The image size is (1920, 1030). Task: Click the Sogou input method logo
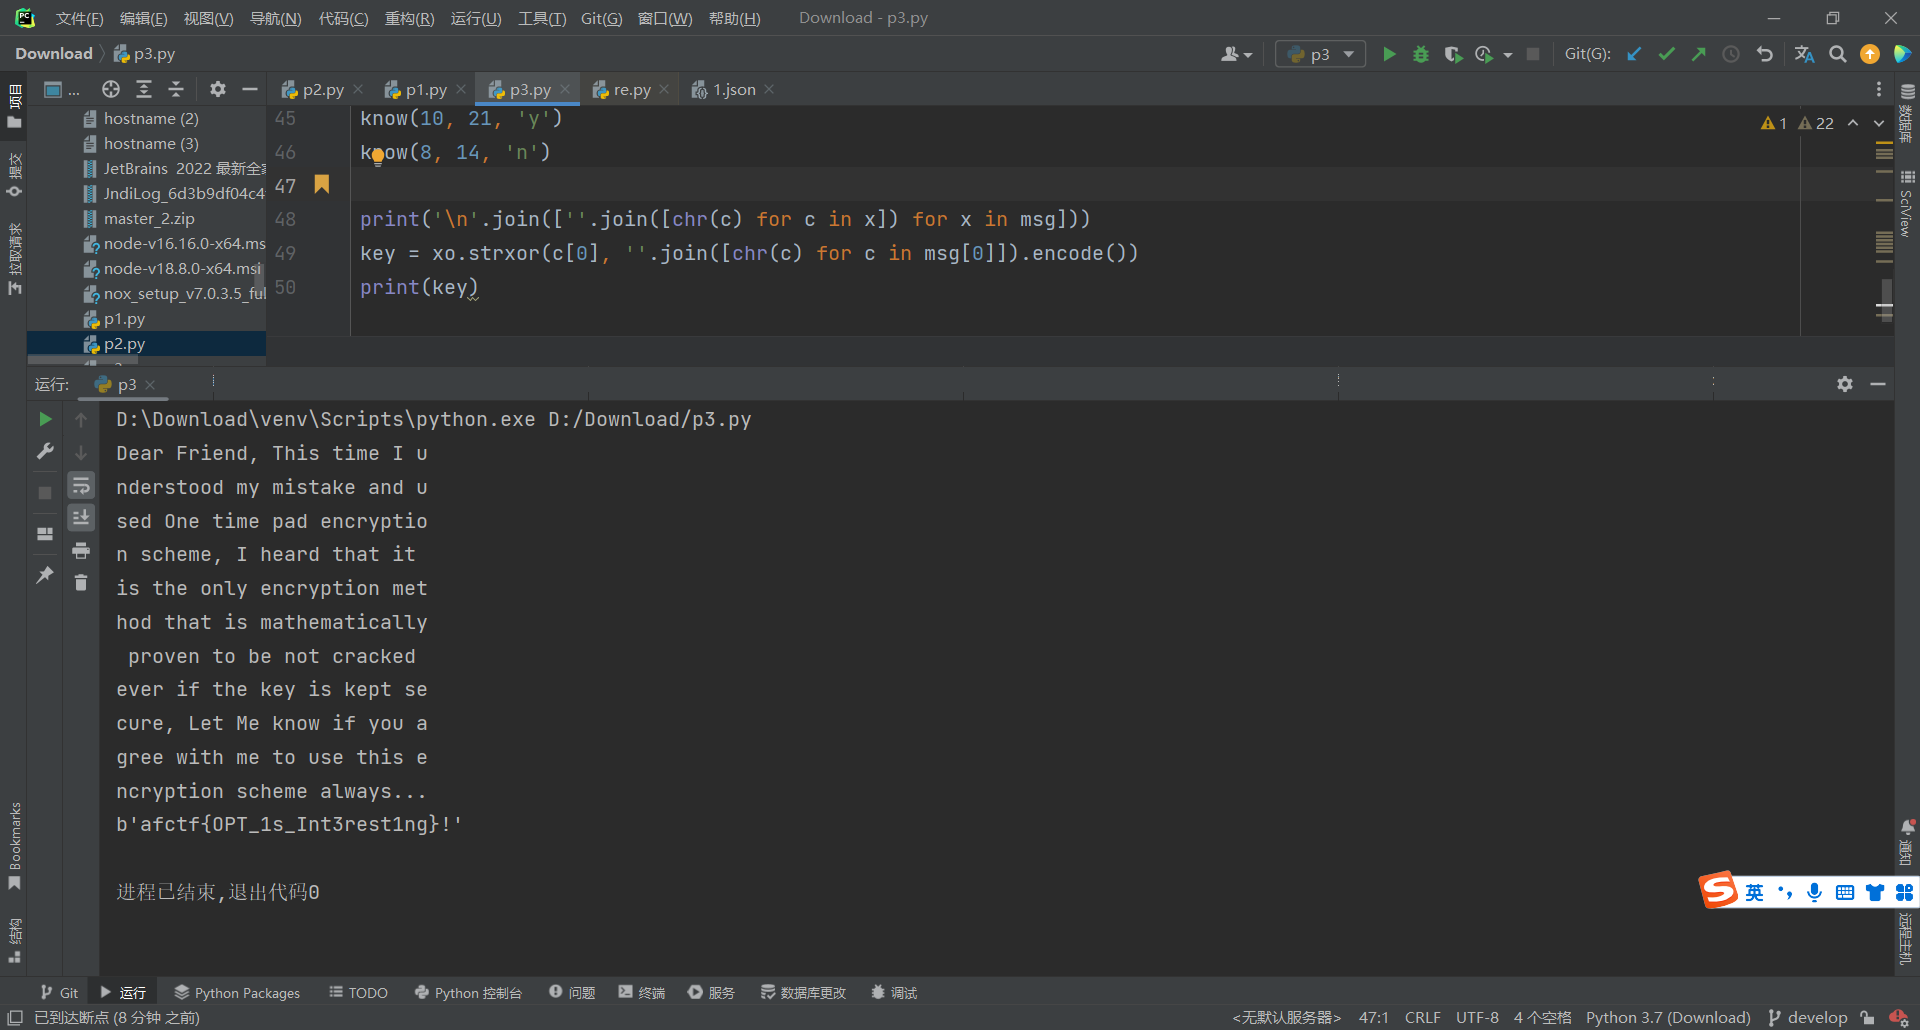(x=1719, y=890)
